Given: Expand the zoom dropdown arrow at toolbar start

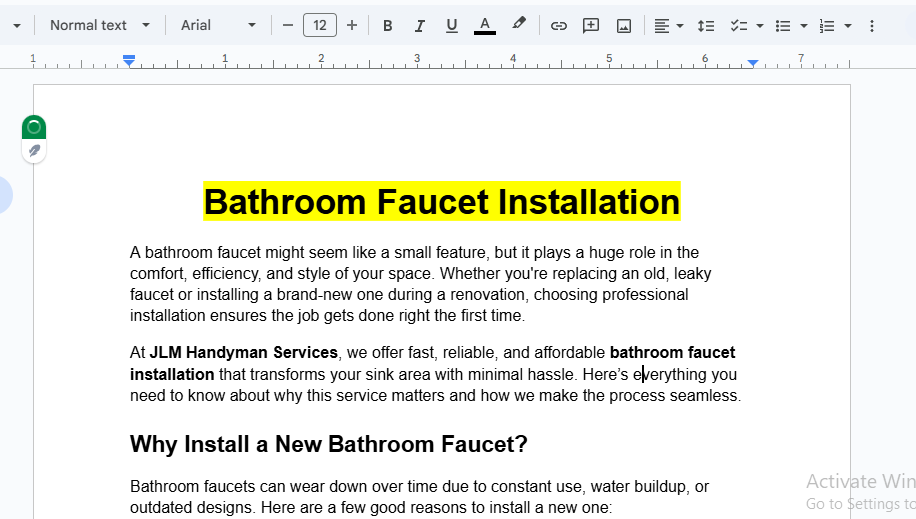Looking at the screenshot, I should (x=16, y=26).
